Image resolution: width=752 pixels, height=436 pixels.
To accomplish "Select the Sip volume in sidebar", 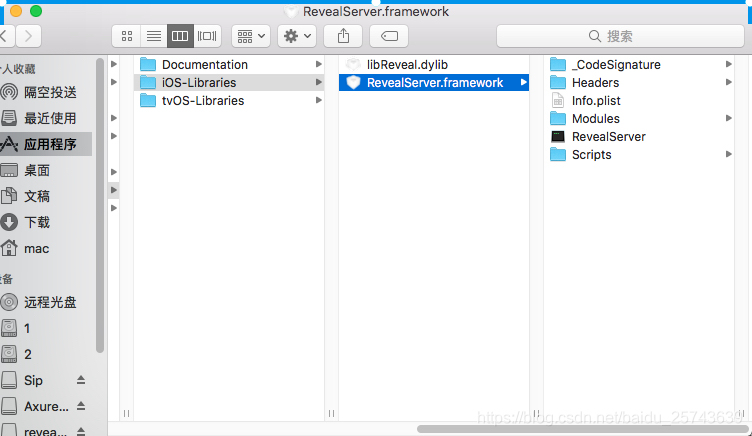I will 34,380.
